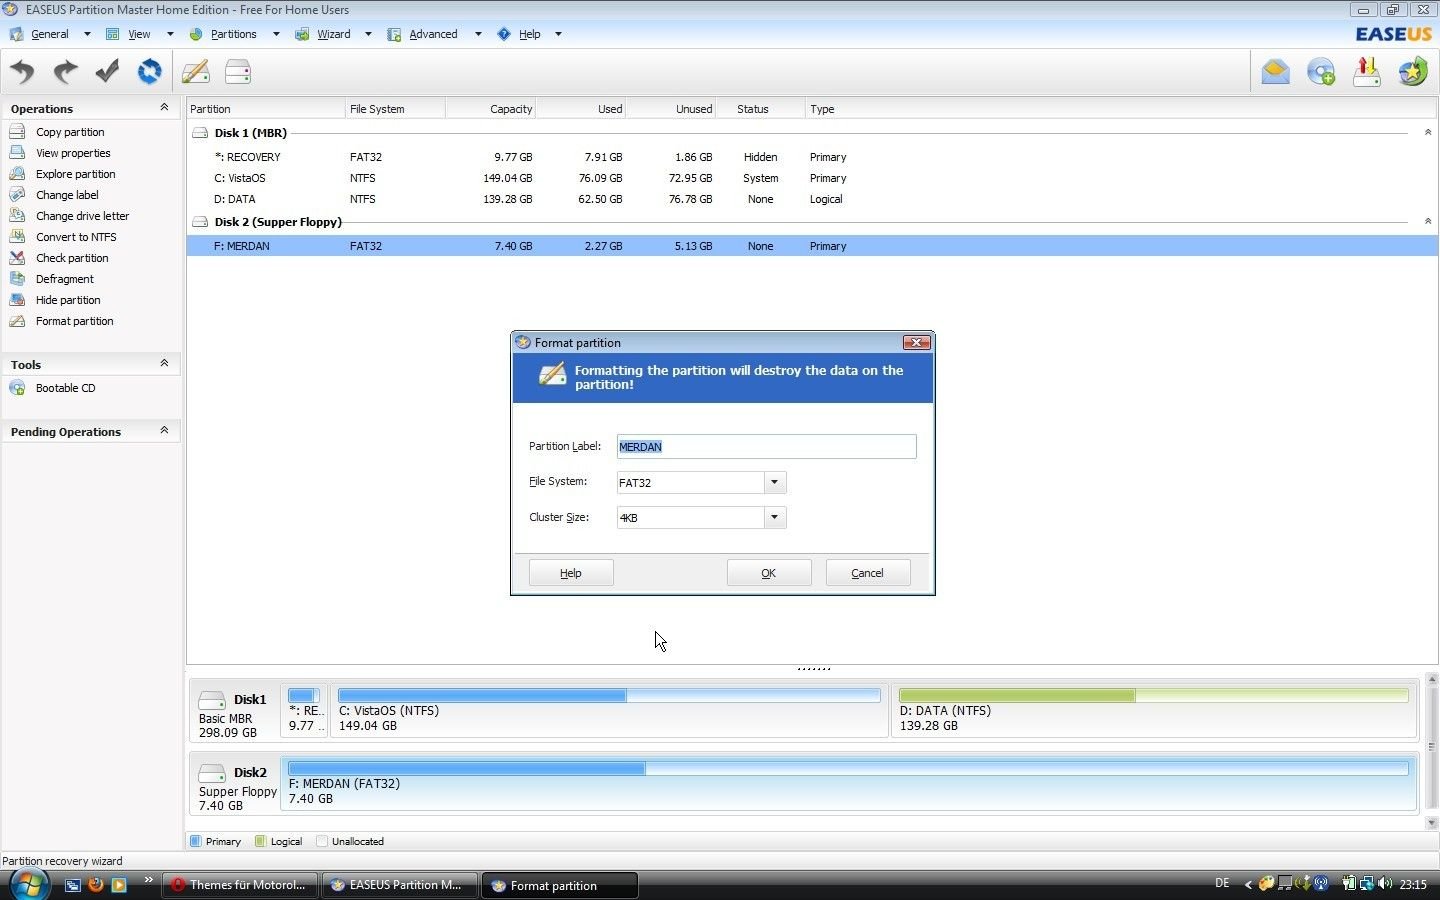Image resolution: width=1440 pixels, height=900 pixels.
Task: Click the View properties icon in Operations
Action: coord(17,152)
